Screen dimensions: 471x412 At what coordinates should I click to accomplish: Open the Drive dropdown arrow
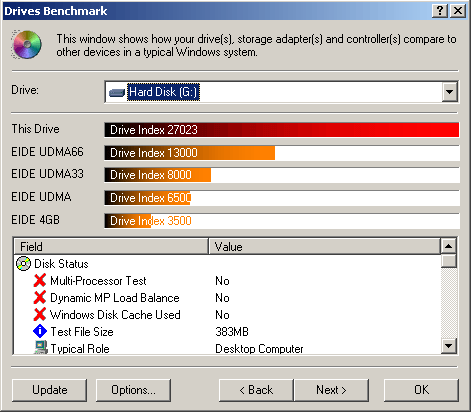[450, 92]
